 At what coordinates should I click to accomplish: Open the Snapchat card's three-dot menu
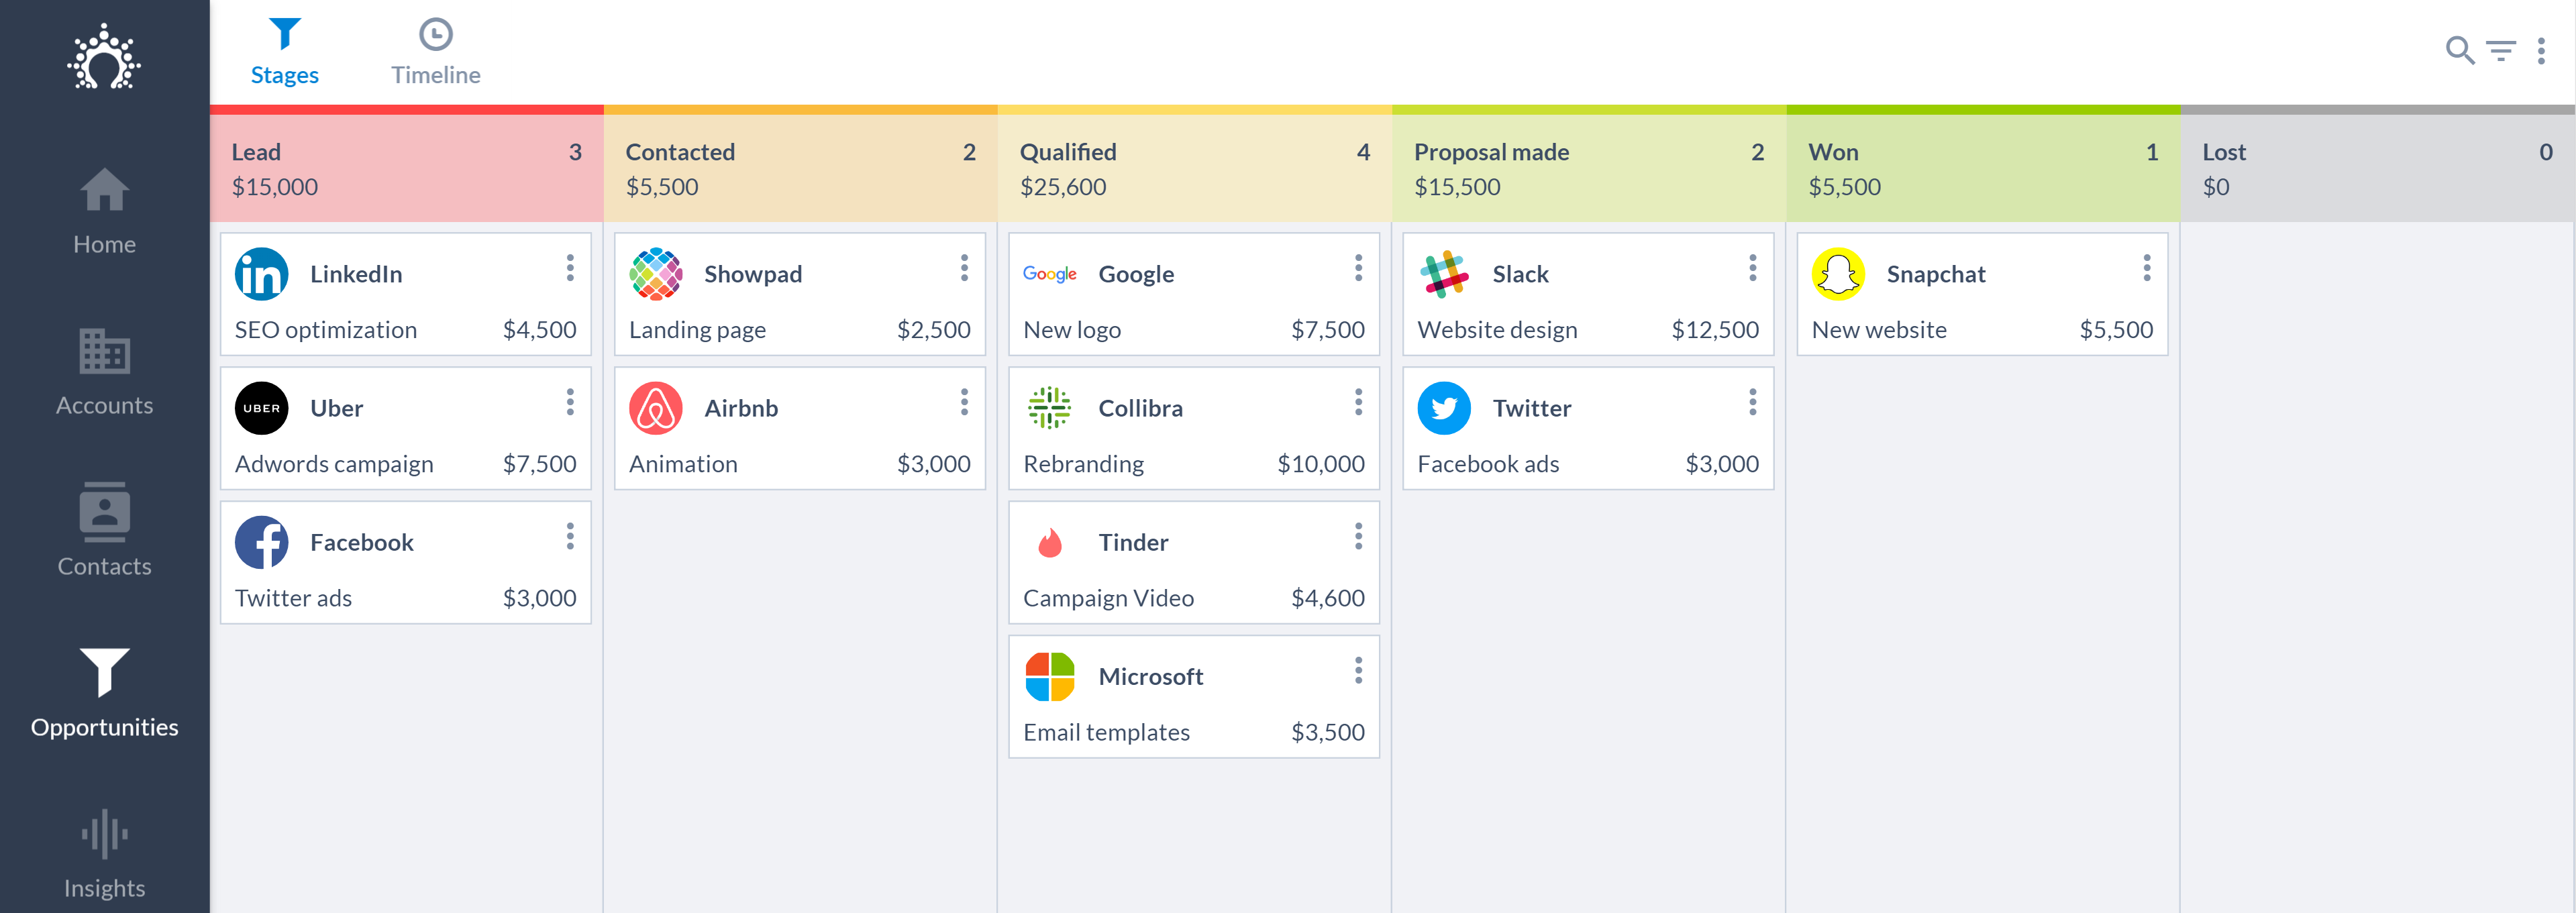pos(2146,268)
